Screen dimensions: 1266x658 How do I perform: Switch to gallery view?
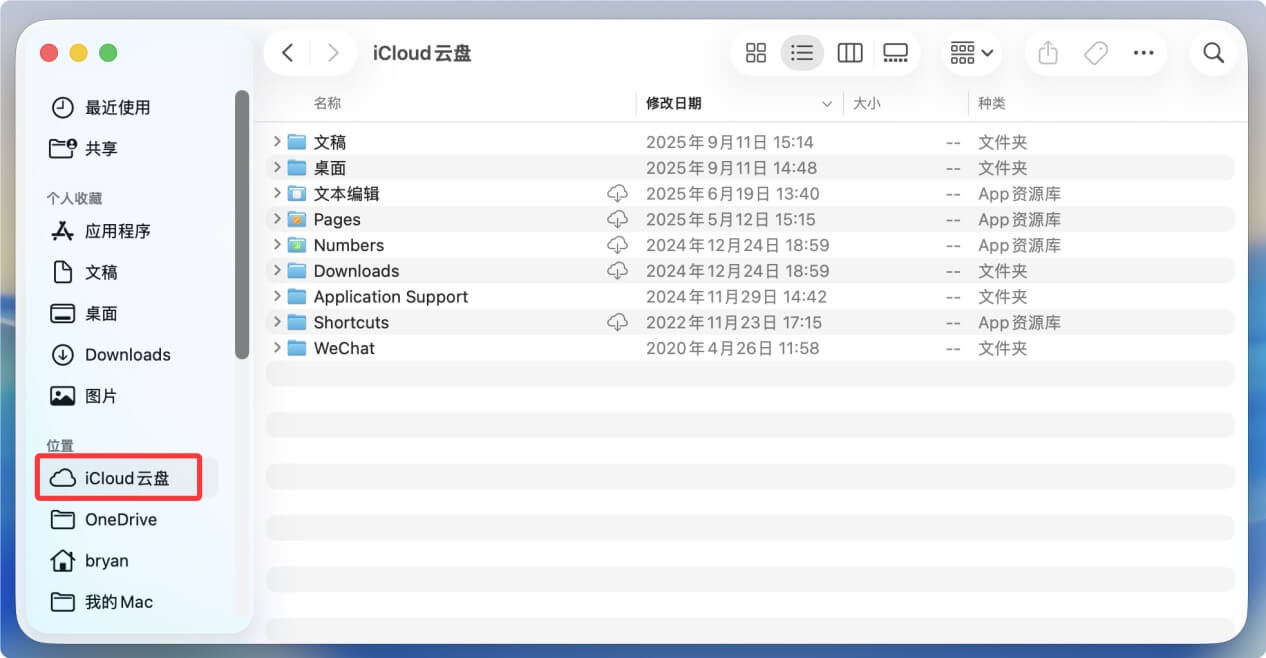[x=895, y=52]
